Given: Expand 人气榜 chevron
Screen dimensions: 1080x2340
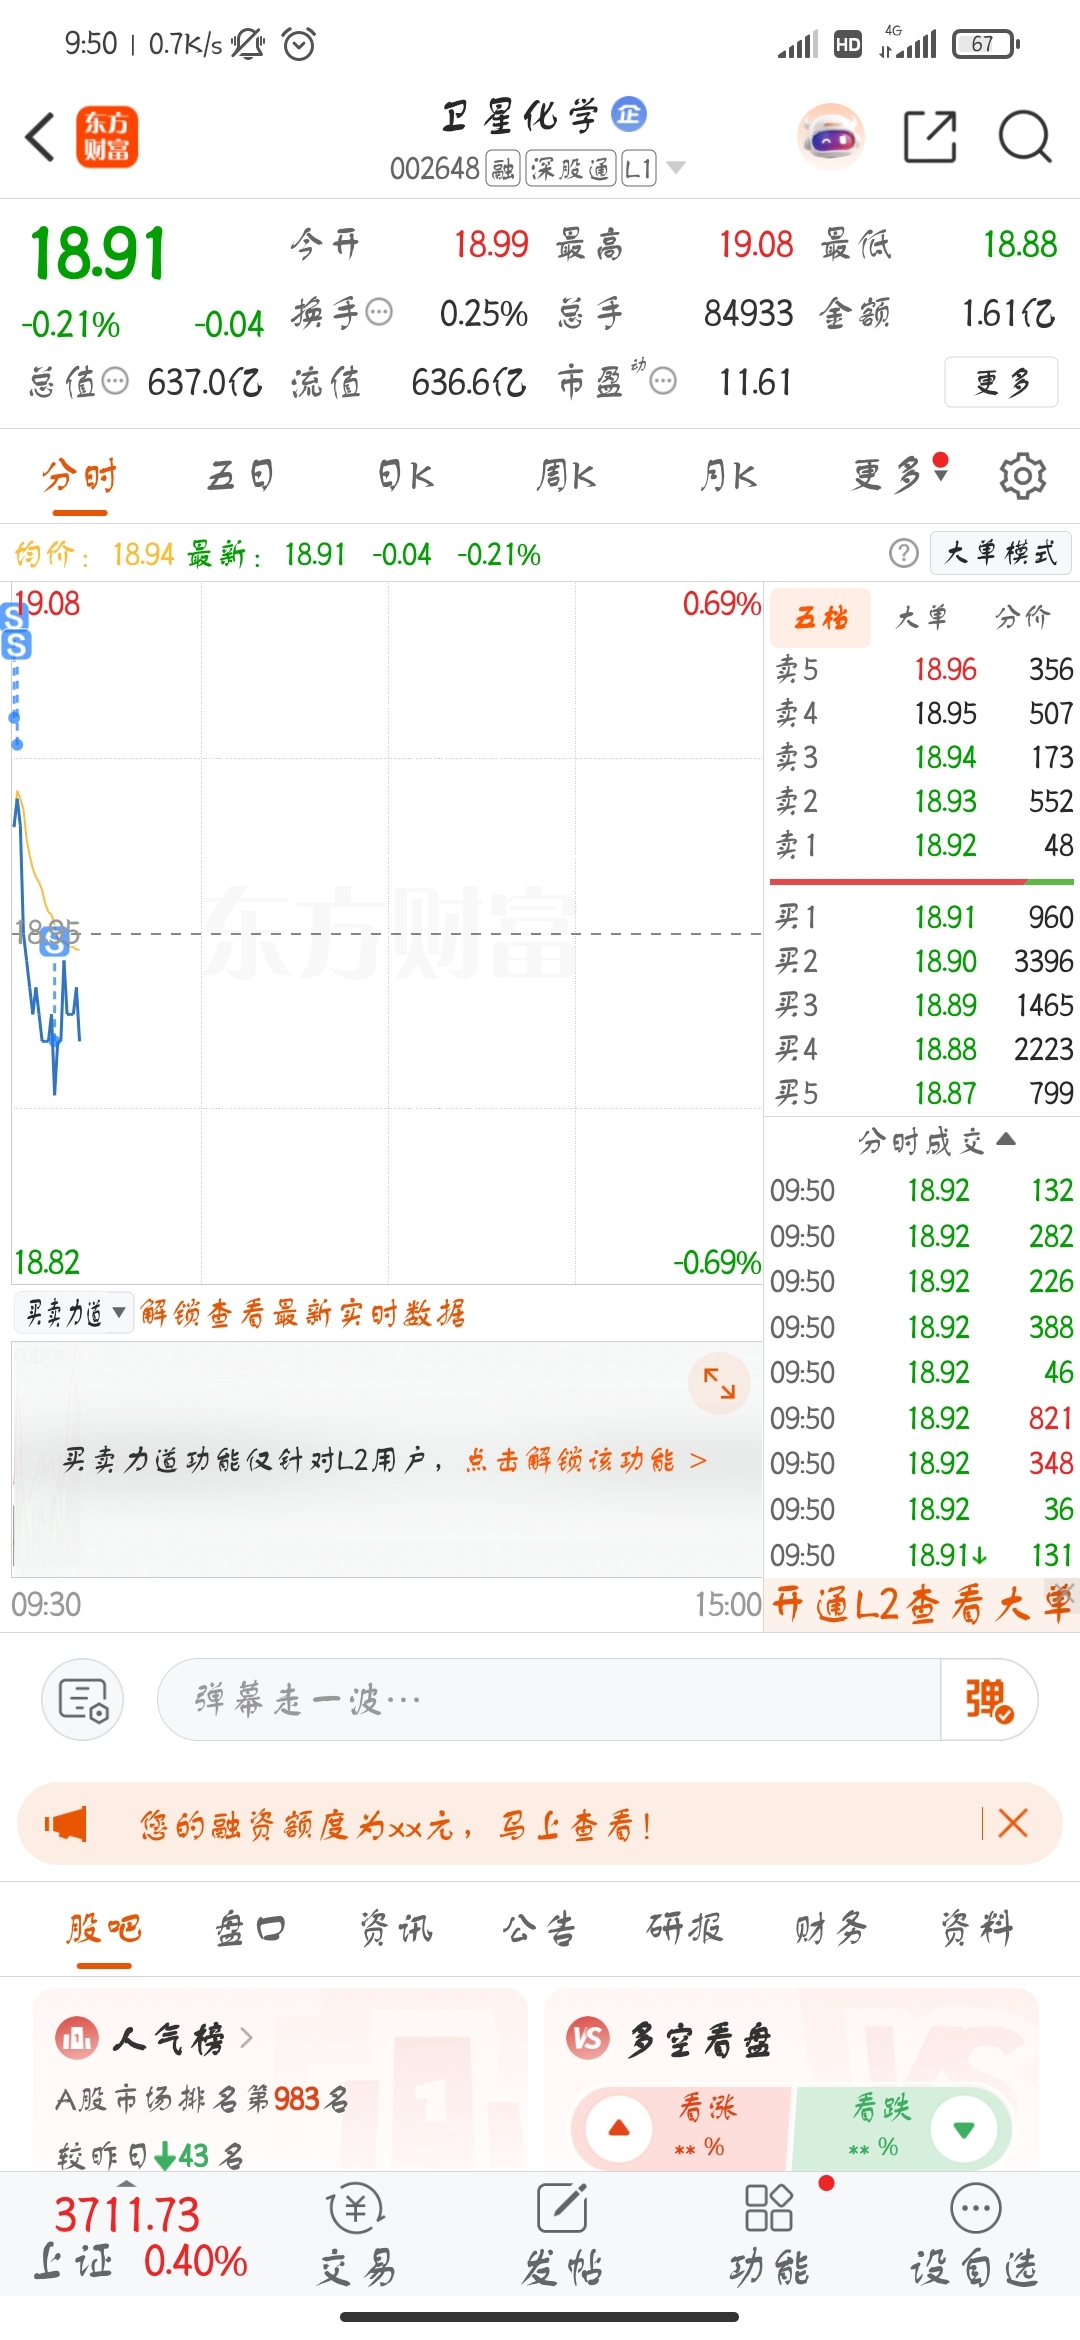Looking at the screenshot, I should (246, 2038).
